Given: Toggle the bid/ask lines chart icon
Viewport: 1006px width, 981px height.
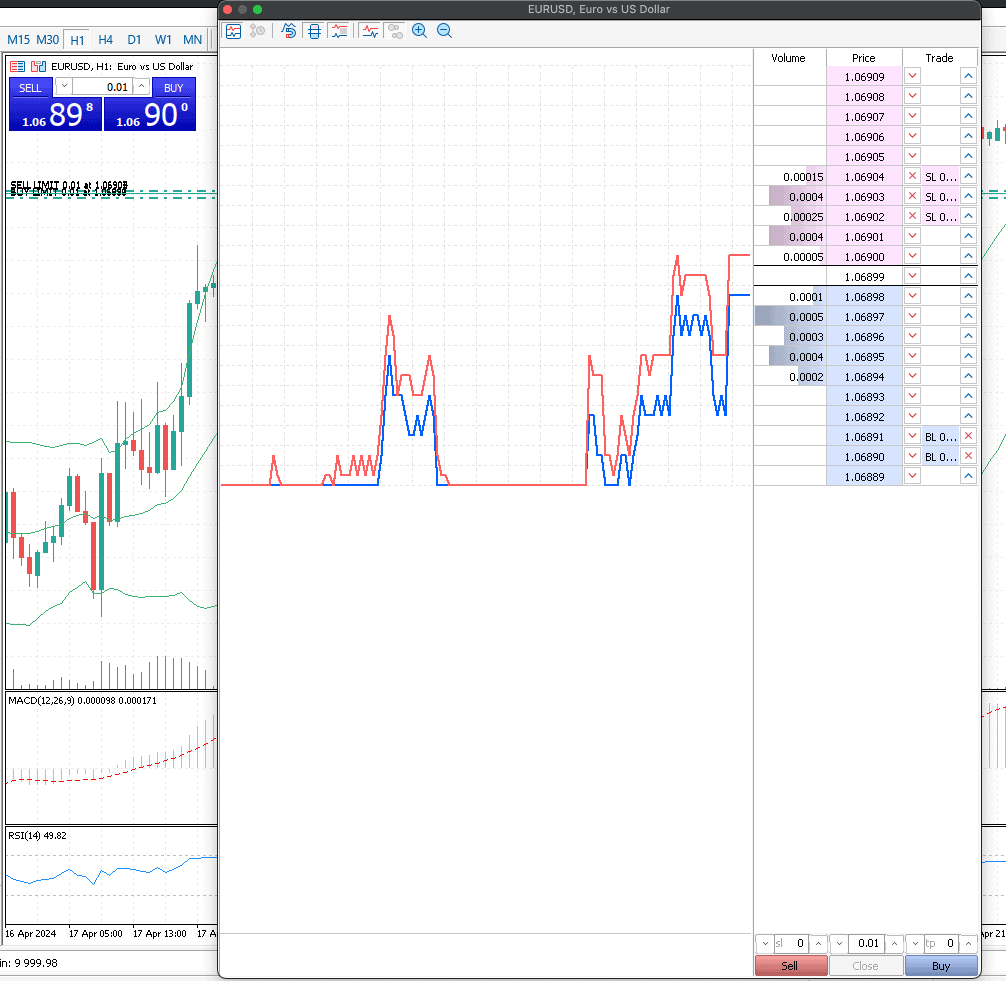Looking at the screenshot, I should [x=370, y=31].
